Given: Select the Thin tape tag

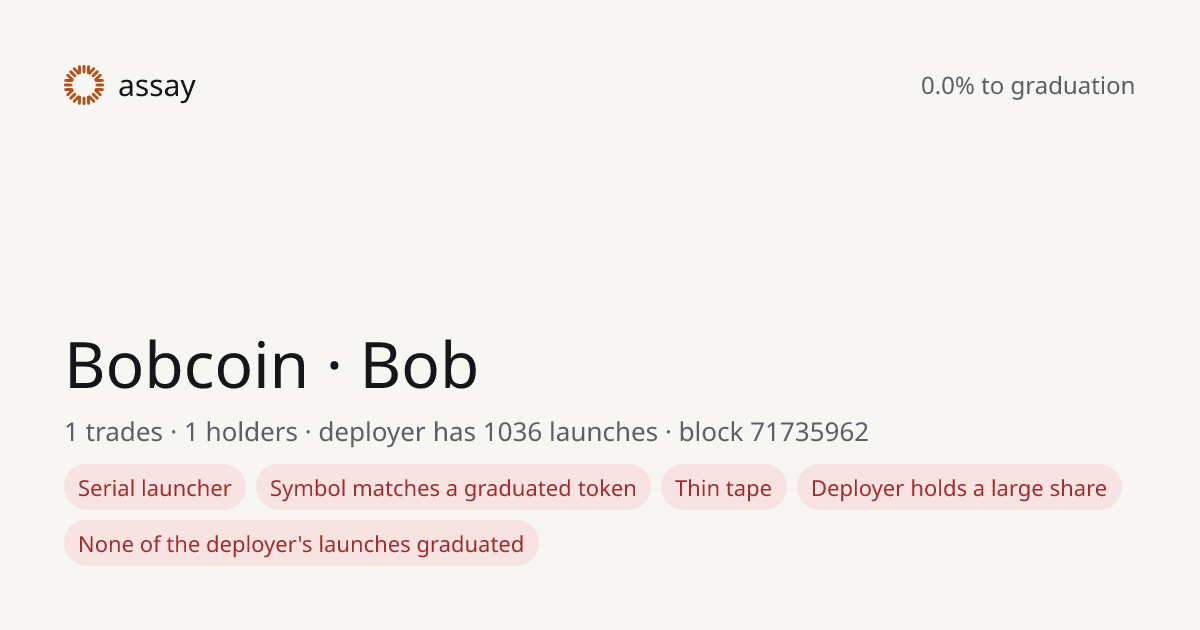Looking at the screenshot, I should tap(723, 488).
